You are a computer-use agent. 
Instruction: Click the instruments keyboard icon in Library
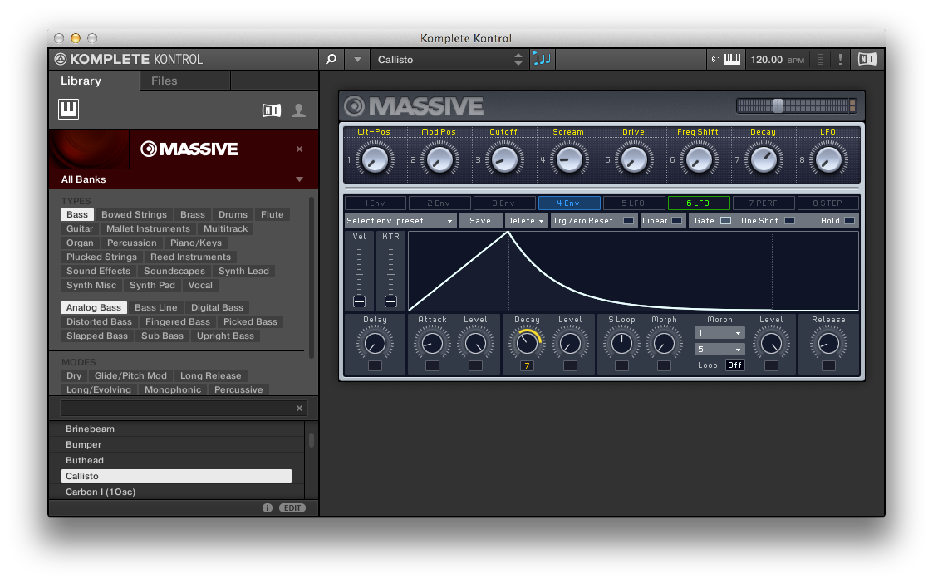(68, 109)
